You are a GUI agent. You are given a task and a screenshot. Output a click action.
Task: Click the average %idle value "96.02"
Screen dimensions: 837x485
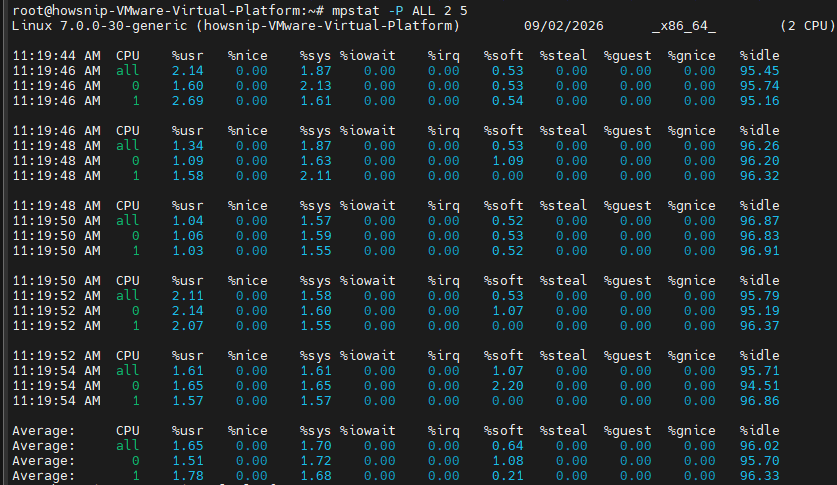760,446
